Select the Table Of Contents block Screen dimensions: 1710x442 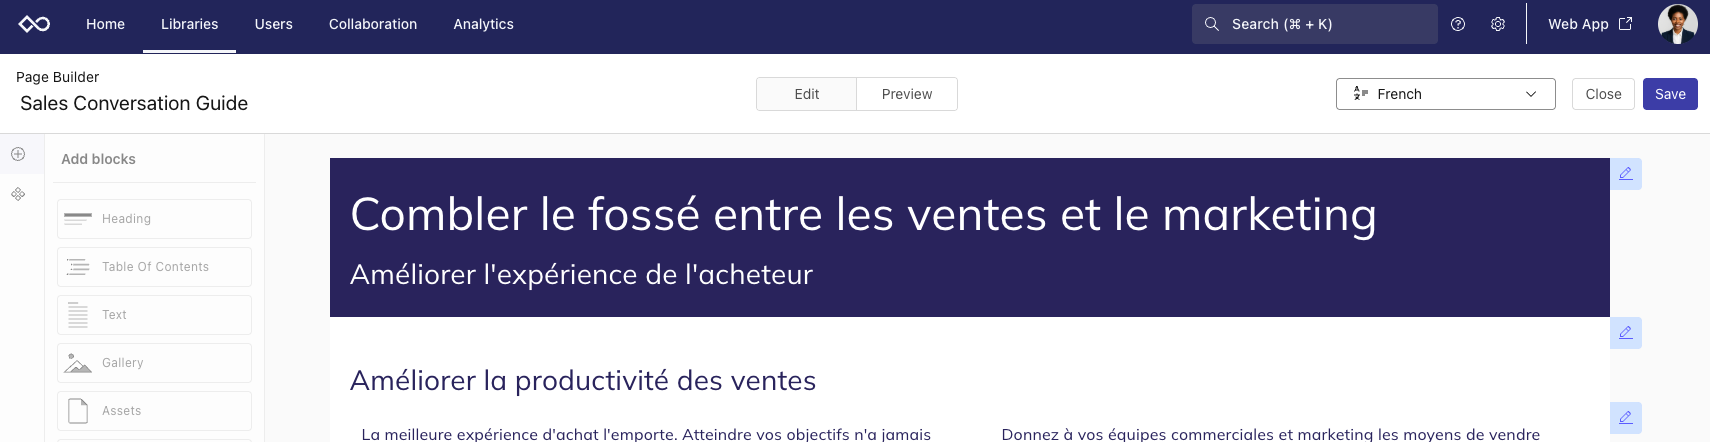tap(154, 267)
